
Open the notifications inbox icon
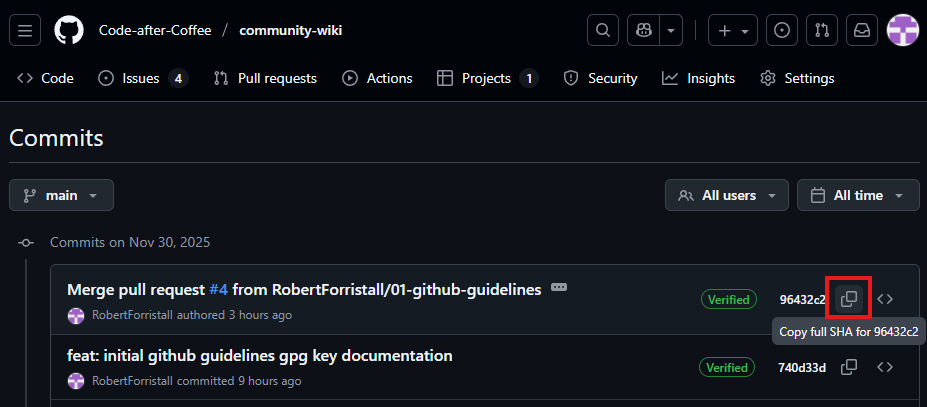coord(862,30)
